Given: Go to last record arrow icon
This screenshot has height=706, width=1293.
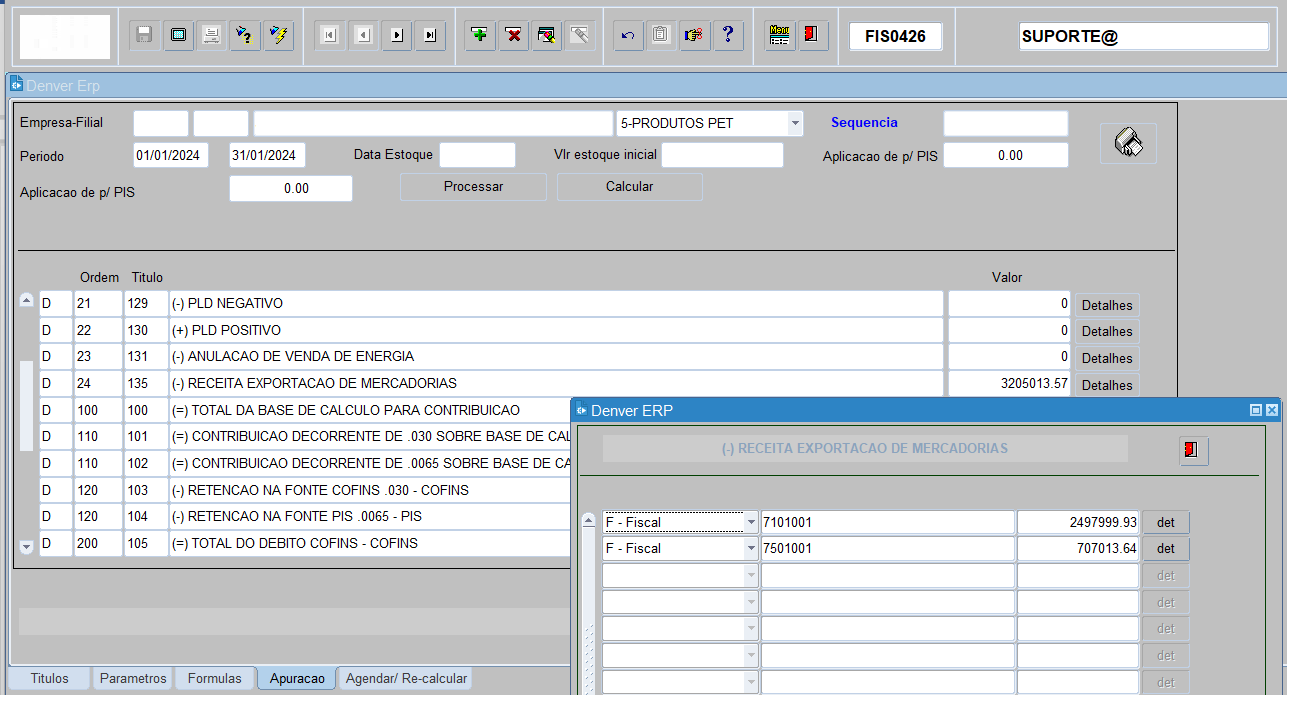Looking at the screenshot, I should [x=430, y=35].
